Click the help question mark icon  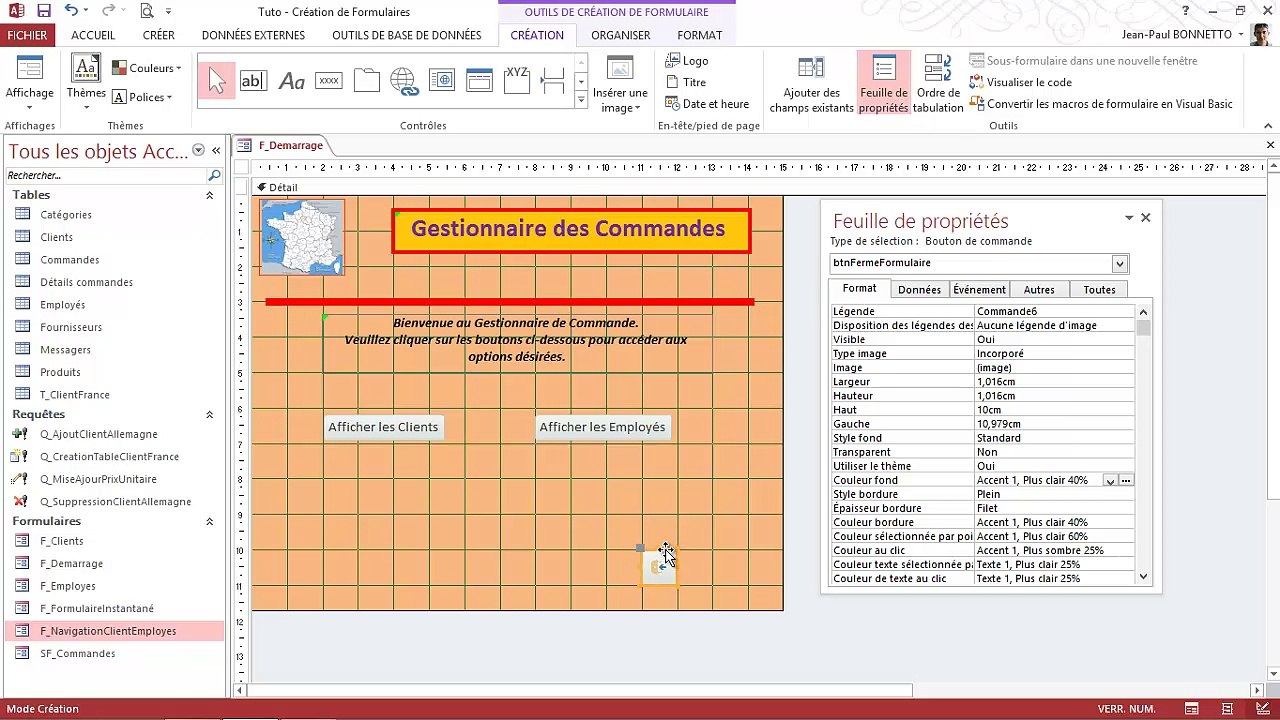click(x=1186, y=11)
